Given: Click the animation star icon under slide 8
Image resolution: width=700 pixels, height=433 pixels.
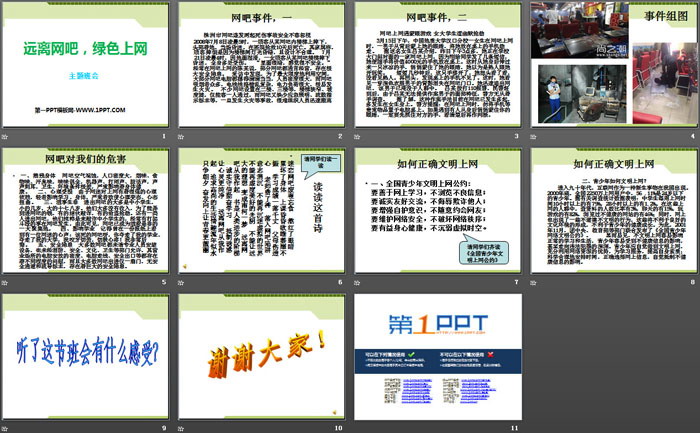Looking at the screenshot, I should click(x=533, y=283).
